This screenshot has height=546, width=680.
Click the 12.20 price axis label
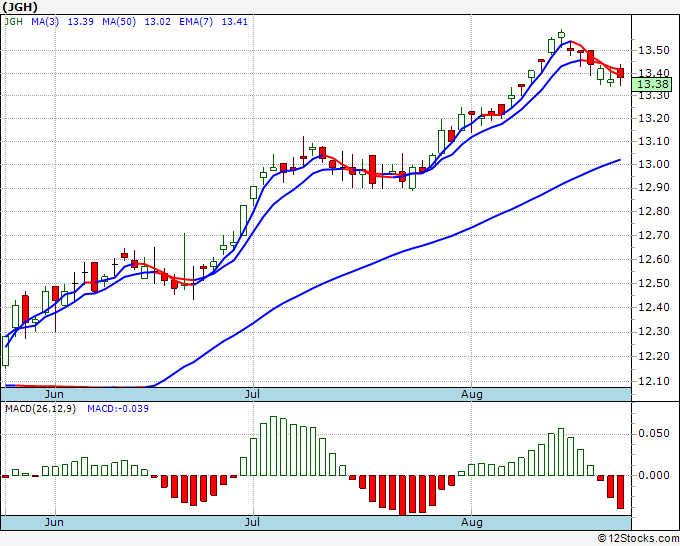click(x=654, y=356)
